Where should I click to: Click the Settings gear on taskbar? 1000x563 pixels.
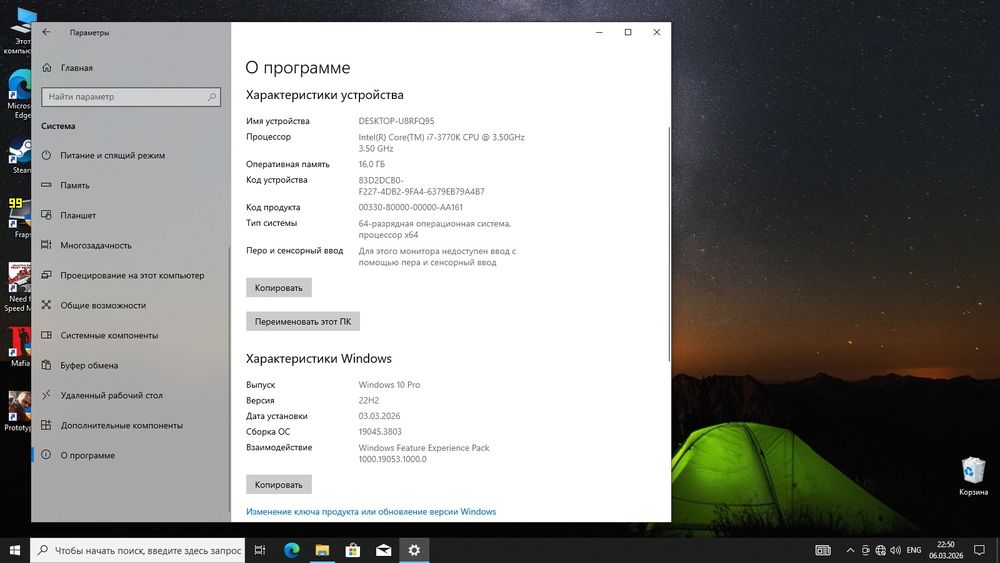click(x=414, y=550)
